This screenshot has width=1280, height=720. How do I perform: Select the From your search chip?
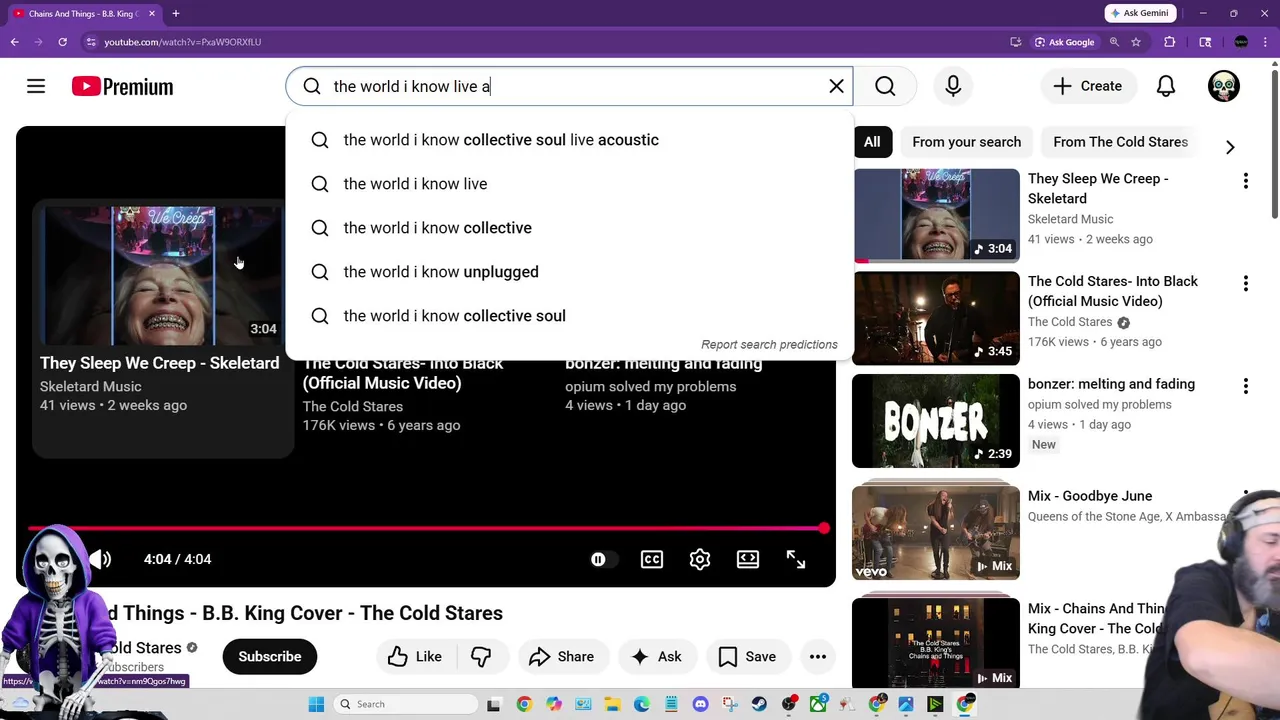coord(966,142)
